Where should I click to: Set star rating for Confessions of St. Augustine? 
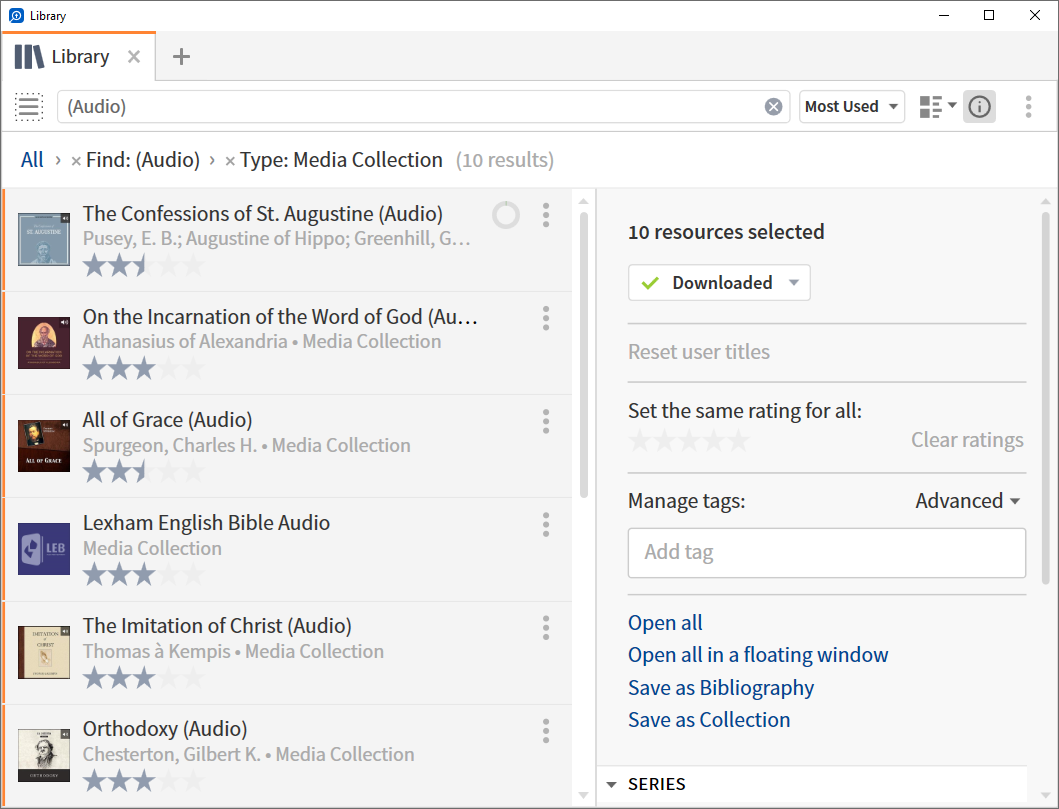[143, 265]
